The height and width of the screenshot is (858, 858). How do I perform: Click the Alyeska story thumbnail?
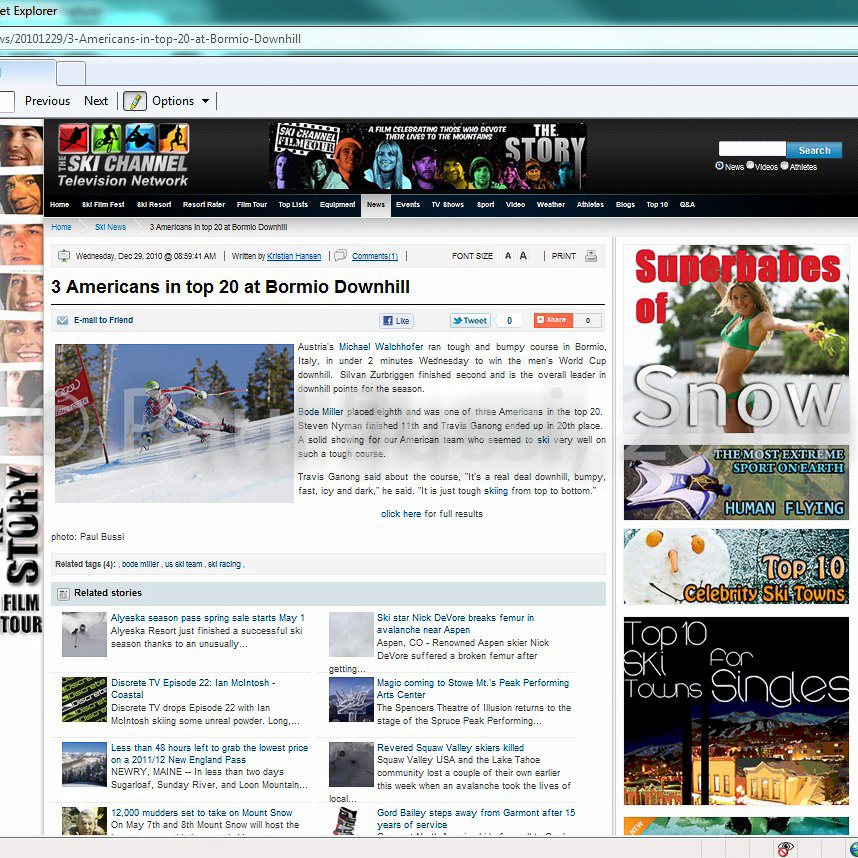(84, 634)
